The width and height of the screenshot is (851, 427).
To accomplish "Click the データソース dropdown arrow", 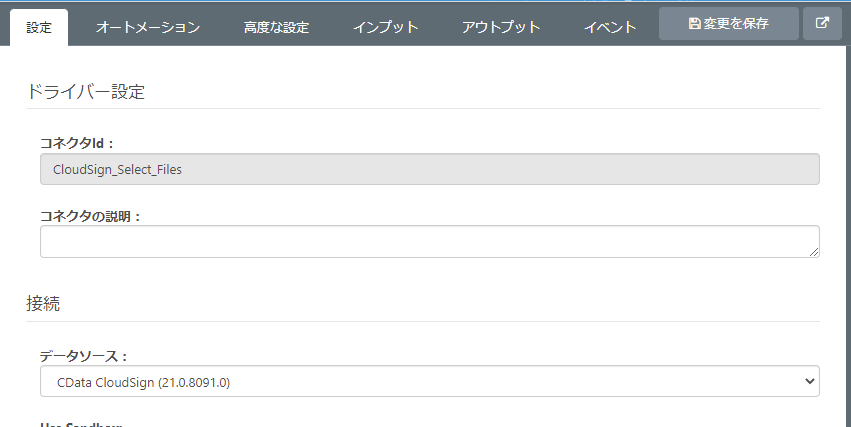I will (x=809, y=381).
